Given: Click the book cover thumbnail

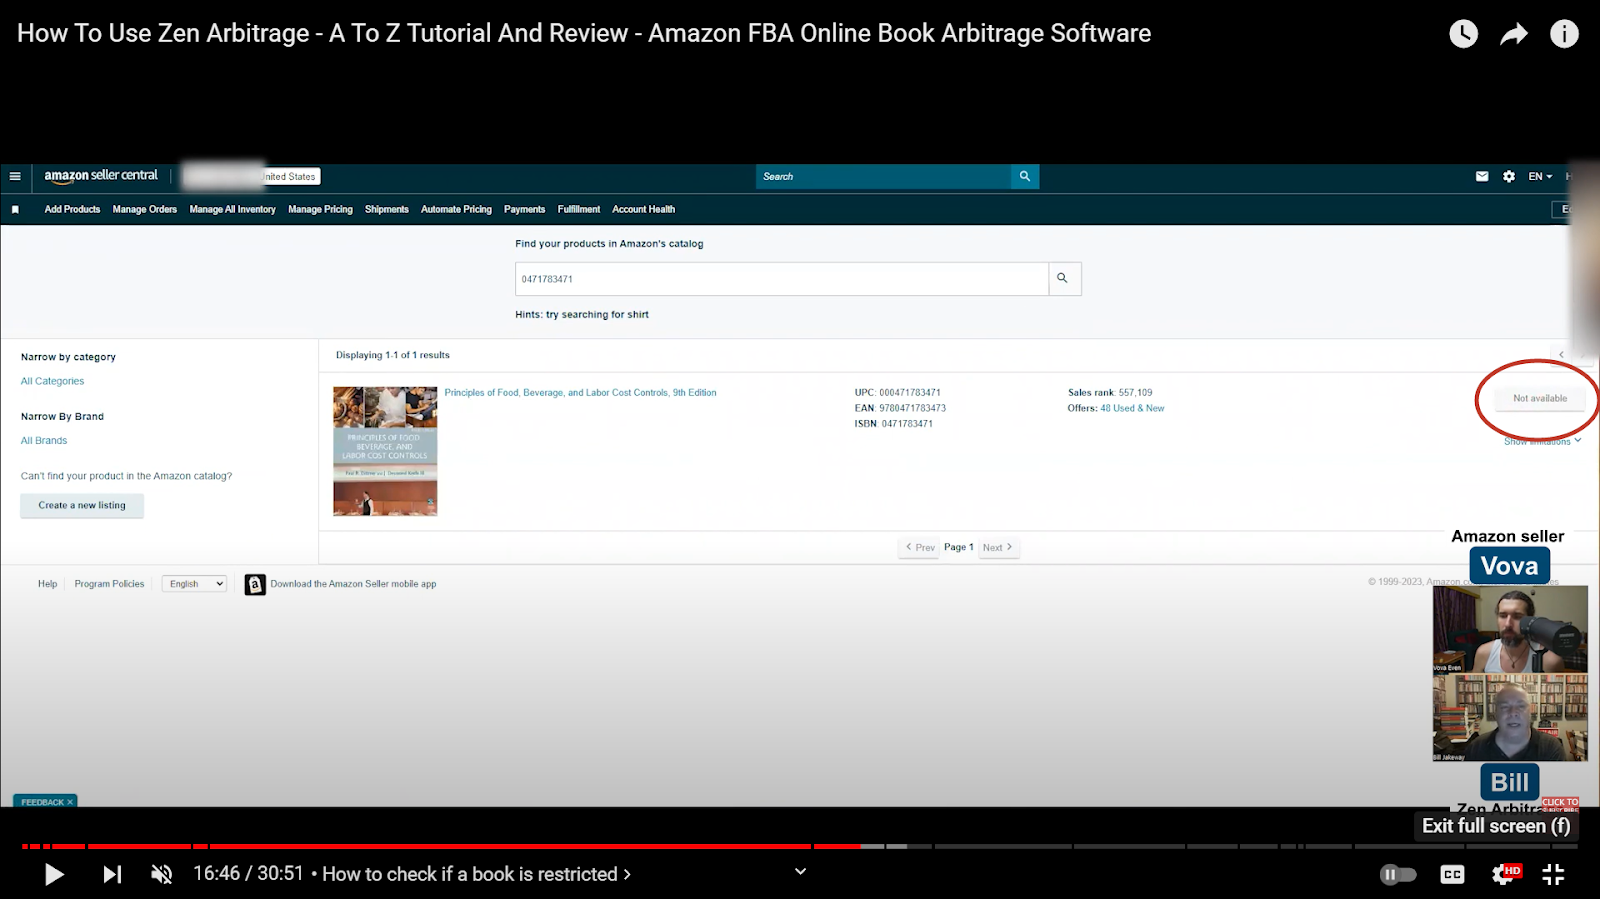Looking at the screenshot, I should click(385, 451).
